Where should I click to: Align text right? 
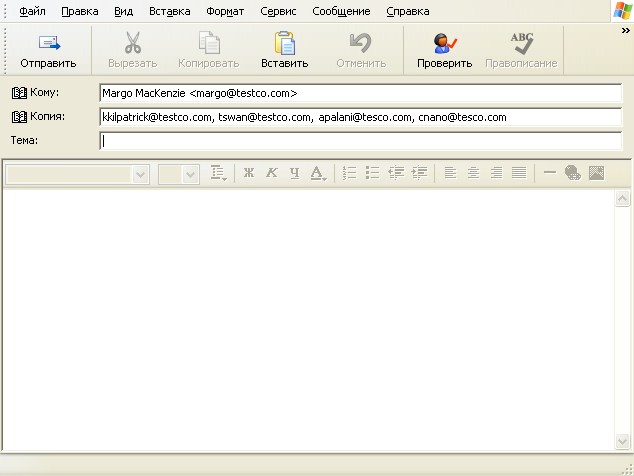[497, 173]
